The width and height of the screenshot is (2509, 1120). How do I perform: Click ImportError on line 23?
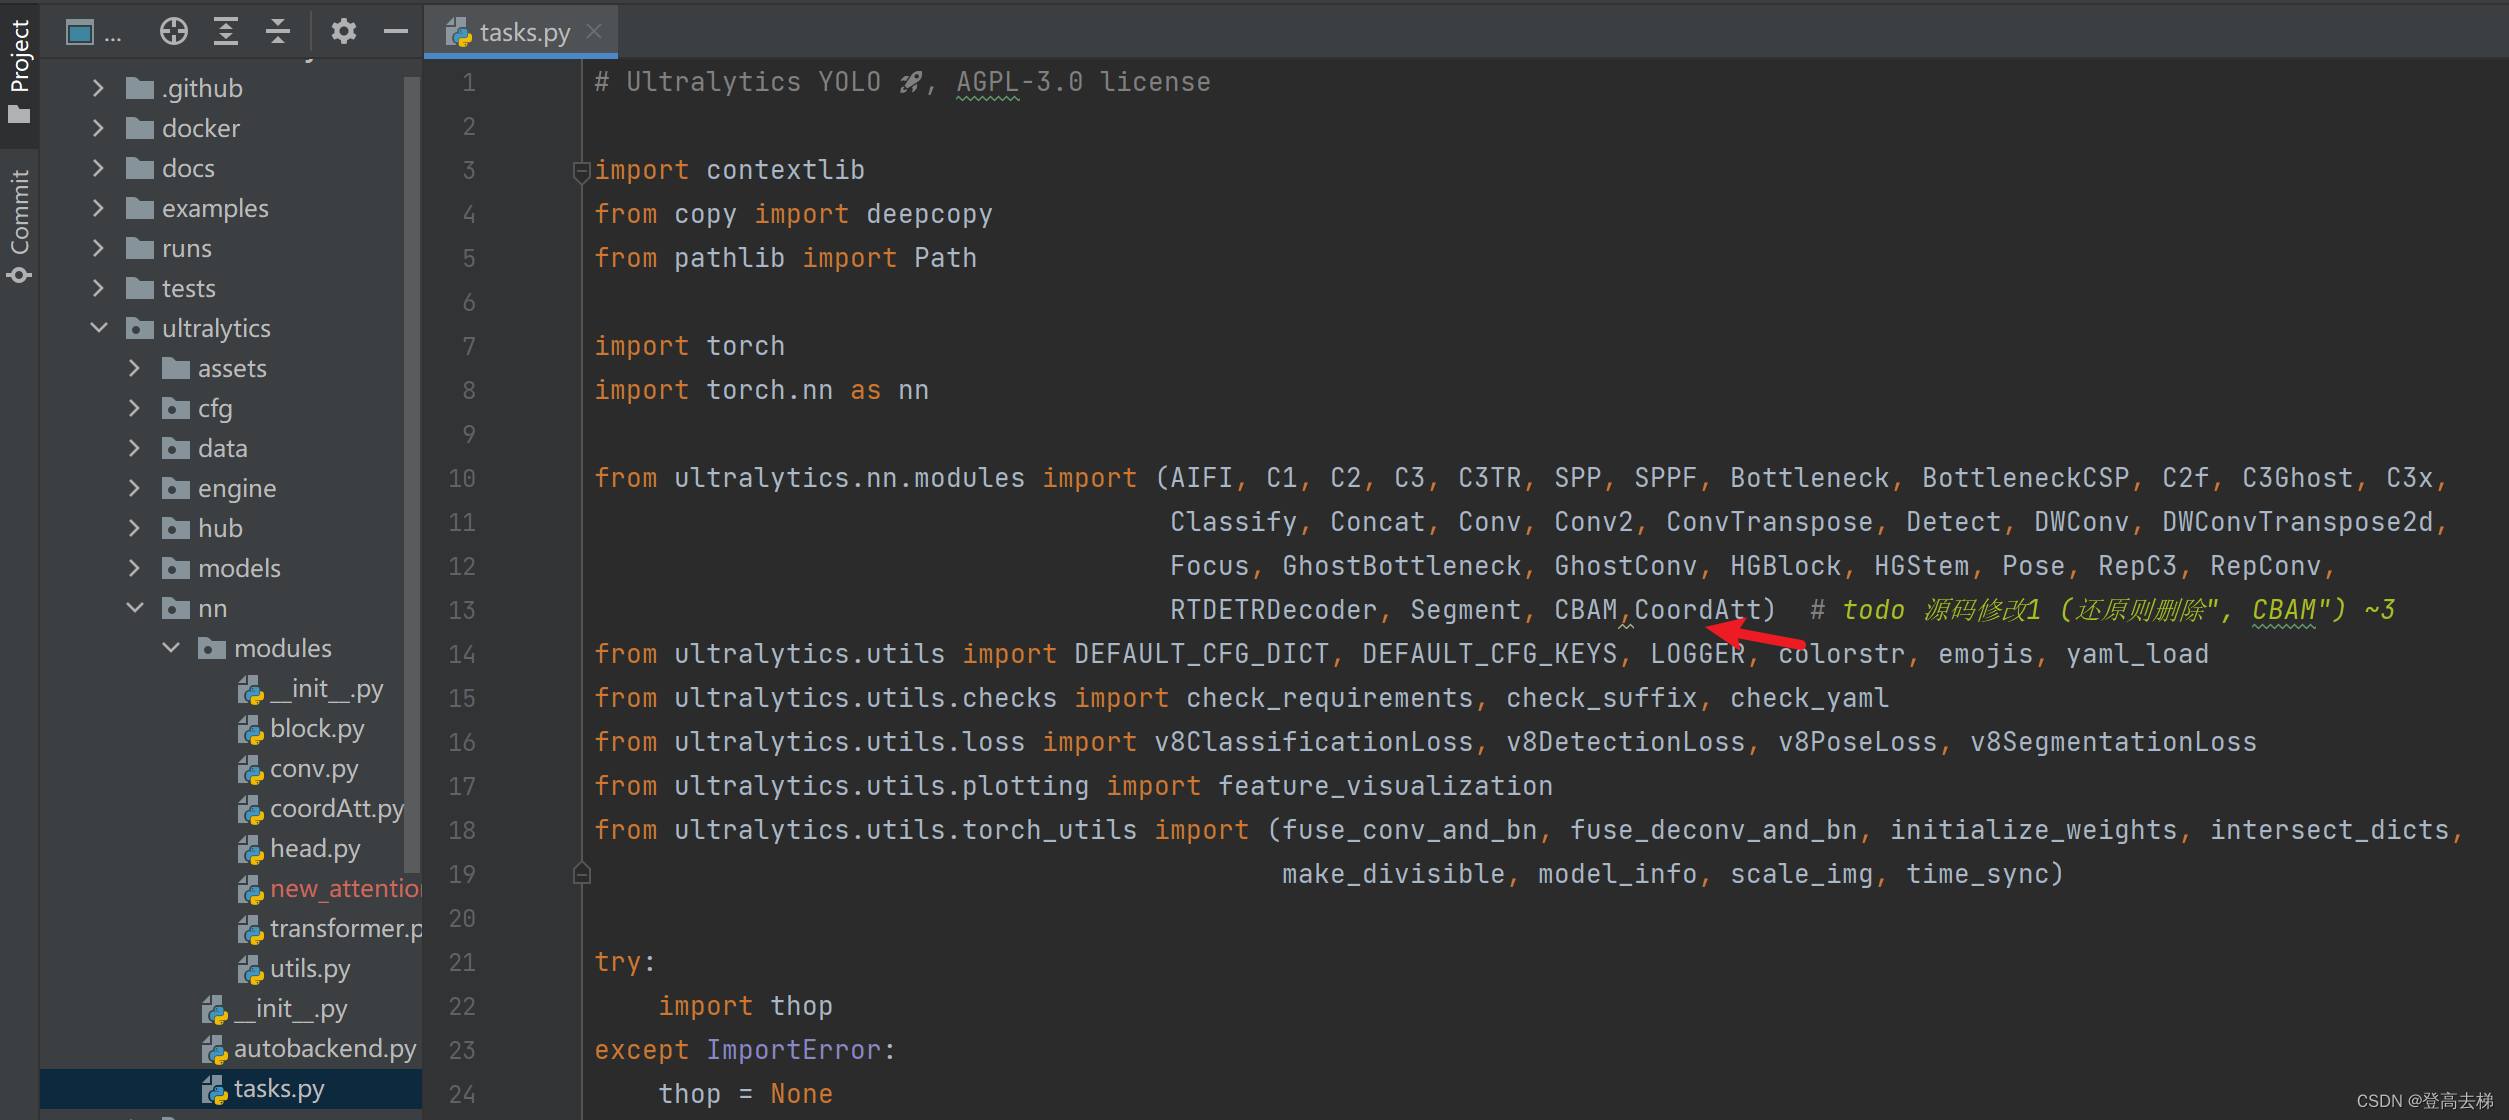(x=794, y=1050)
